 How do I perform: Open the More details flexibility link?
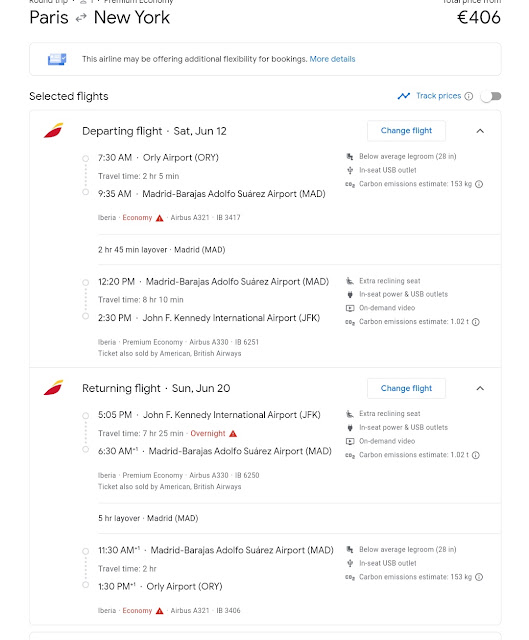[332, 59]
